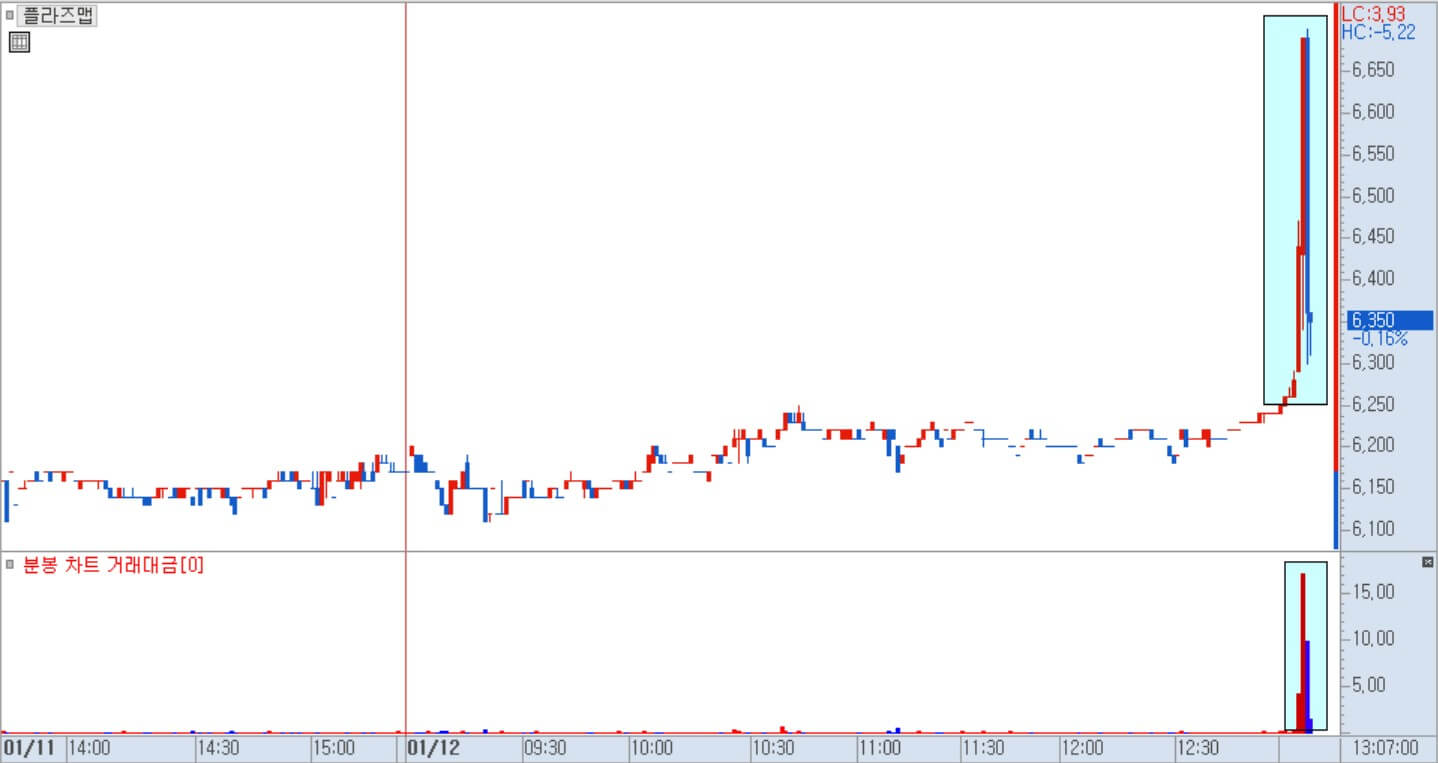
Task: Click the 6,200 price axis value
Action: 1374,445
